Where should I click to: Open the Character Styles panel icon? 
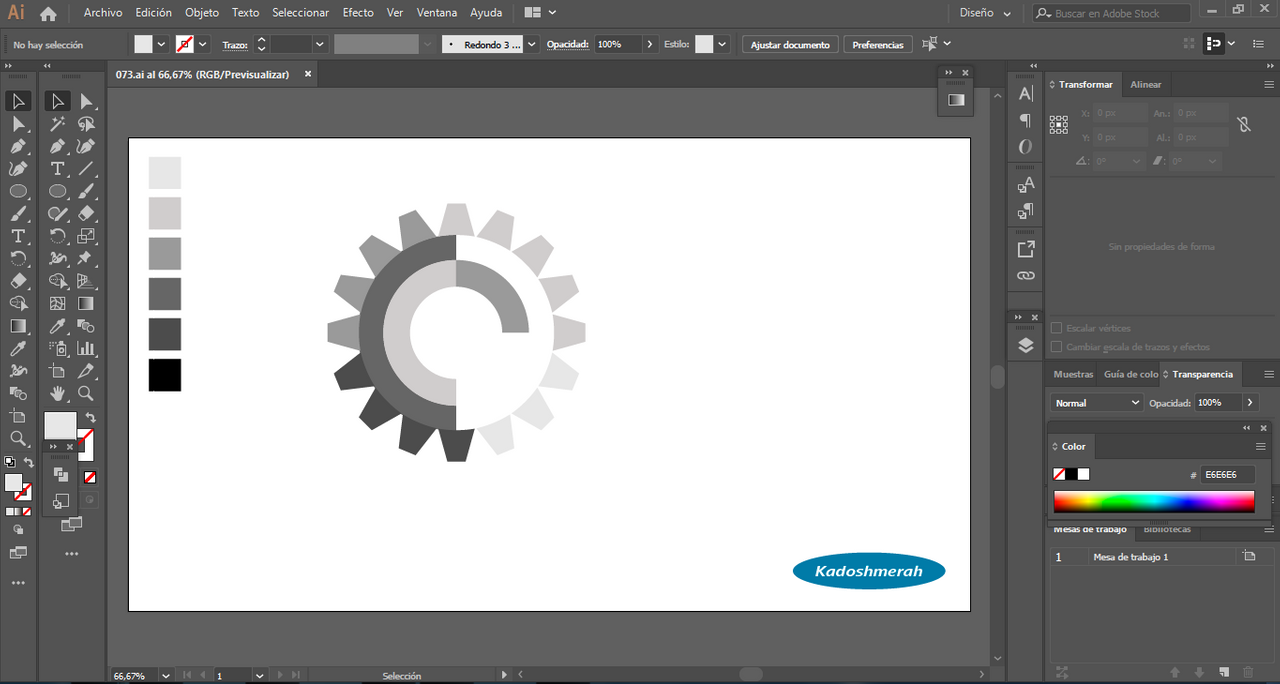click(x=1025, y=185)
